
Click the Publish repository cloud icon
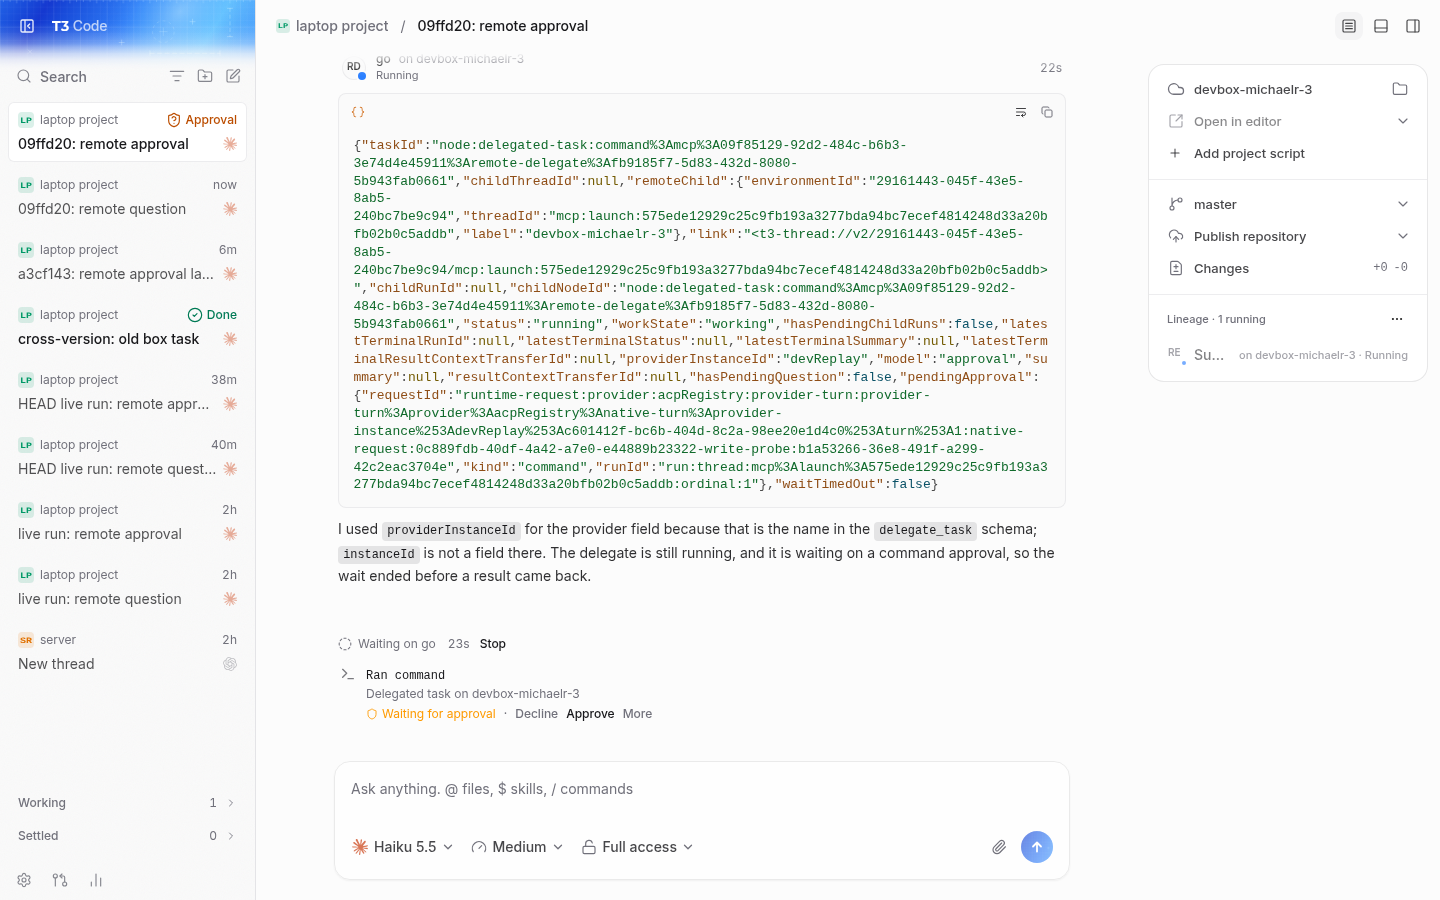[x=1176, y=236]
